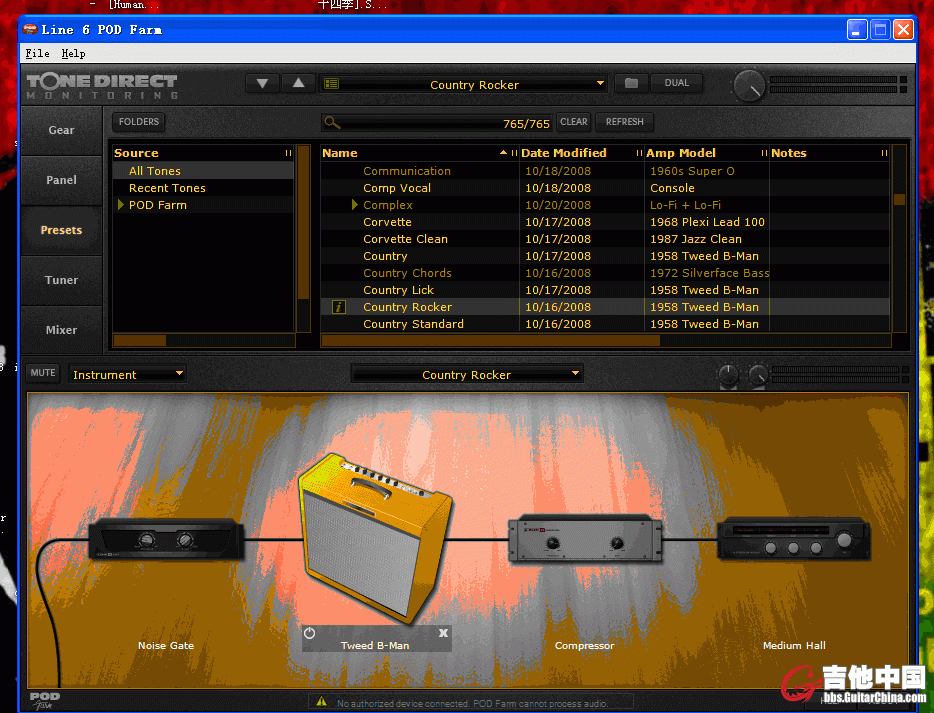
Task: Load previous preset with down arrow button
Action: [x=262, y=83]
